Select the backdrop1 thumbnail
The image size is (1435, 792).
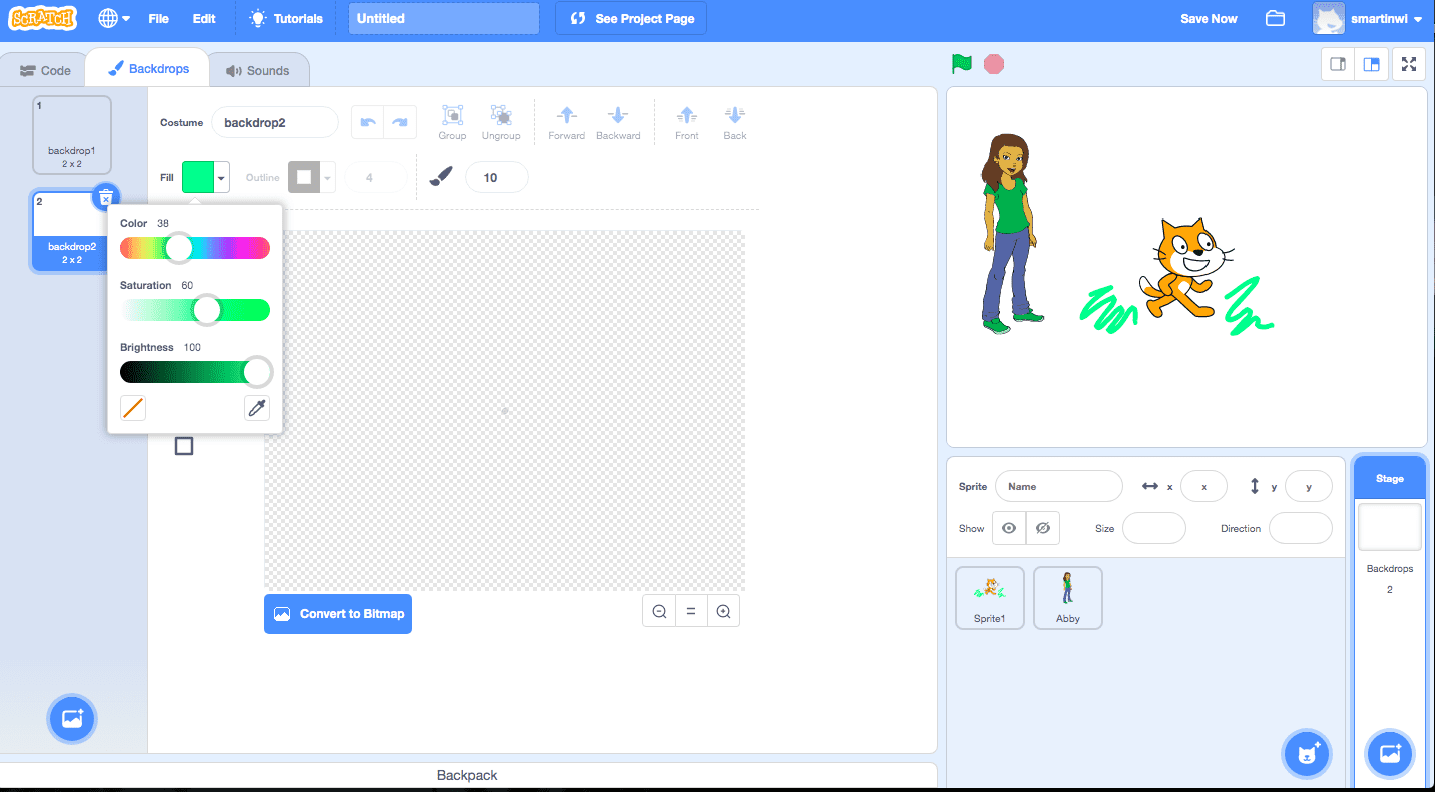tap(71, 134)
